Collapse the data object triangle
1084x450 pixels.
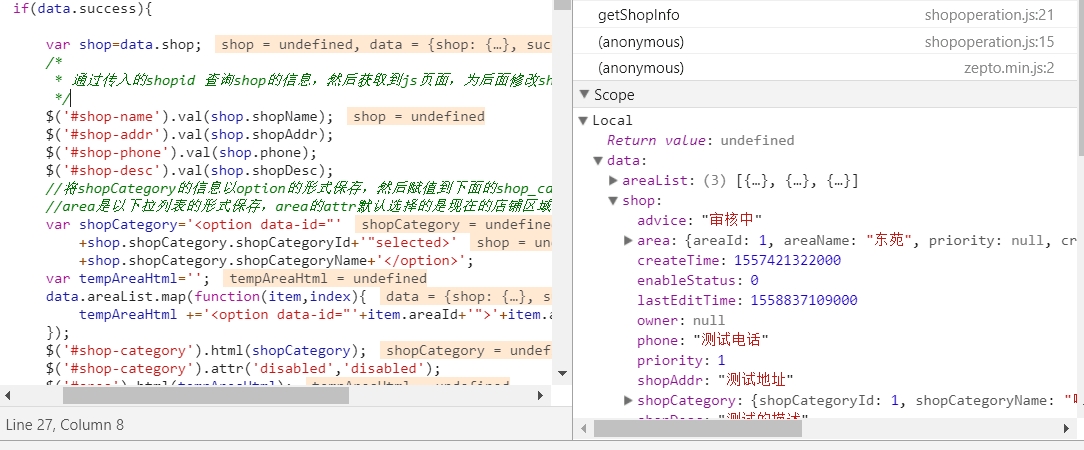click(598, 161)
